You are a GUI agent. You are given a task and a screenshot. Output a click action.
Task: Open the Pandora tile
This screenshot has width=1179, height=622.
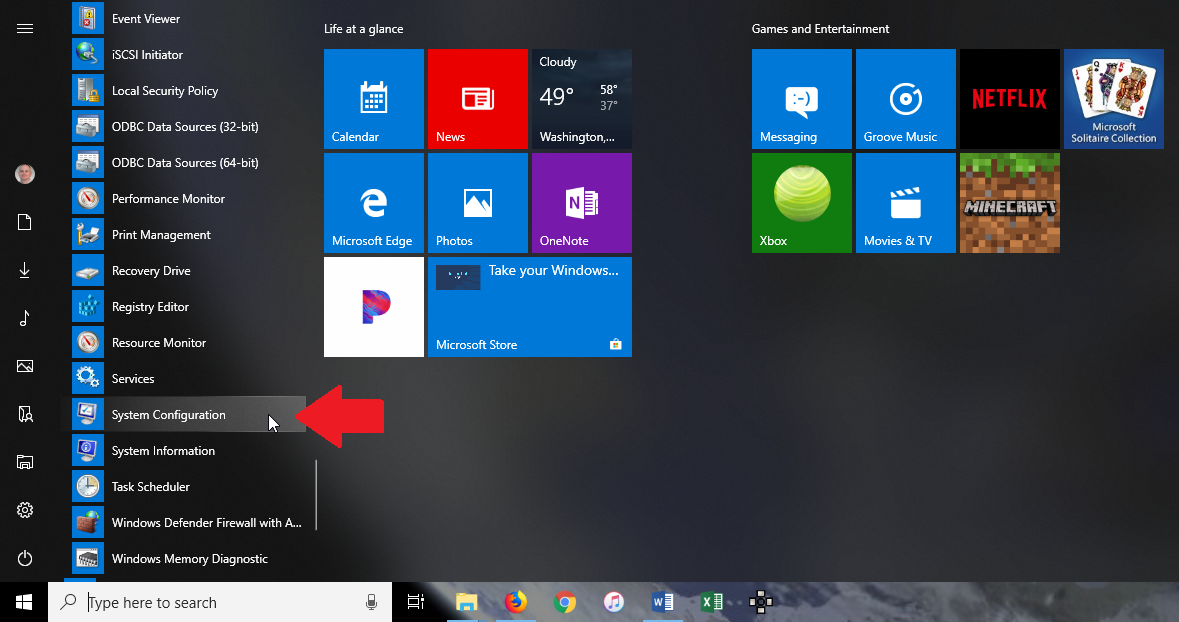coord(374,307)
